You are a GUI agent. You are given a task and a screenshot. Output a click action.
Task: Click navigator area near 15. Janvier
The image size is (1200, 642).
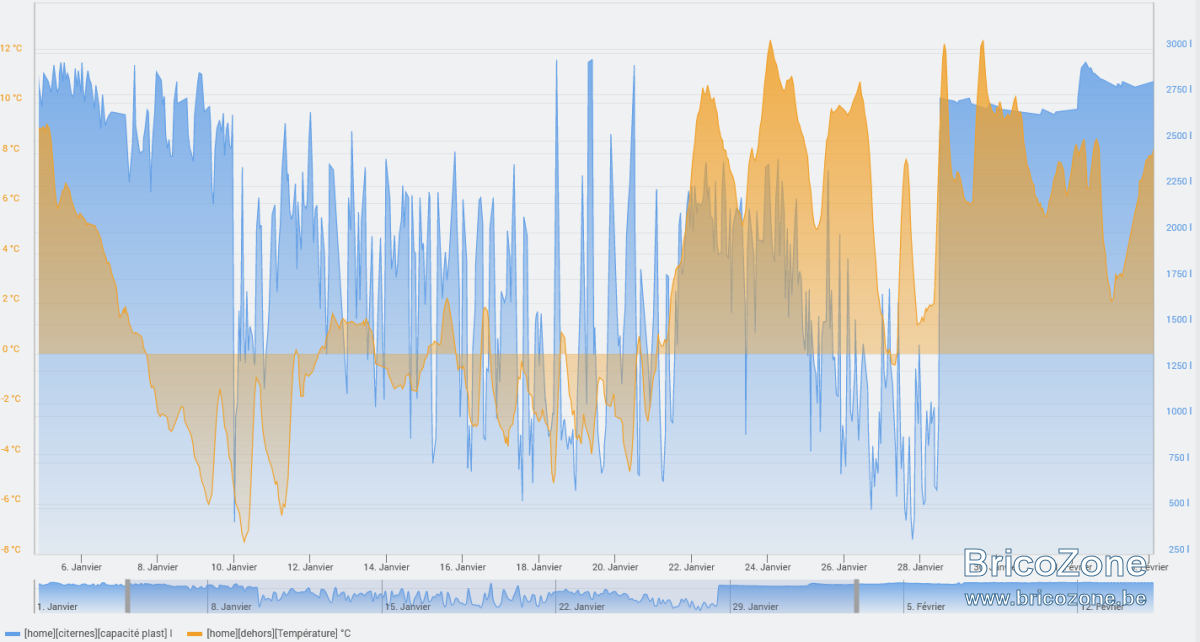(407, 606)
